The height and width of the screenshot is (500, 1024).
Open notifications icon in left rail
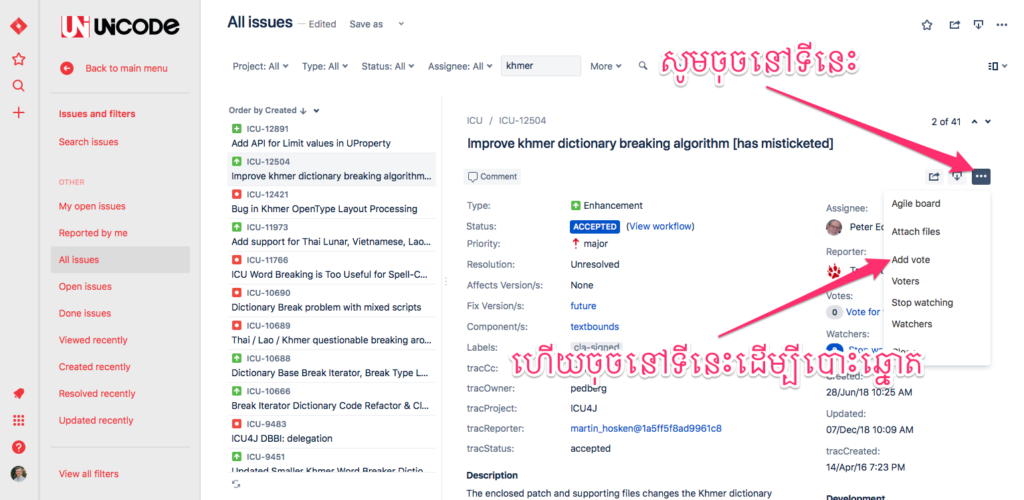point(19,394)
